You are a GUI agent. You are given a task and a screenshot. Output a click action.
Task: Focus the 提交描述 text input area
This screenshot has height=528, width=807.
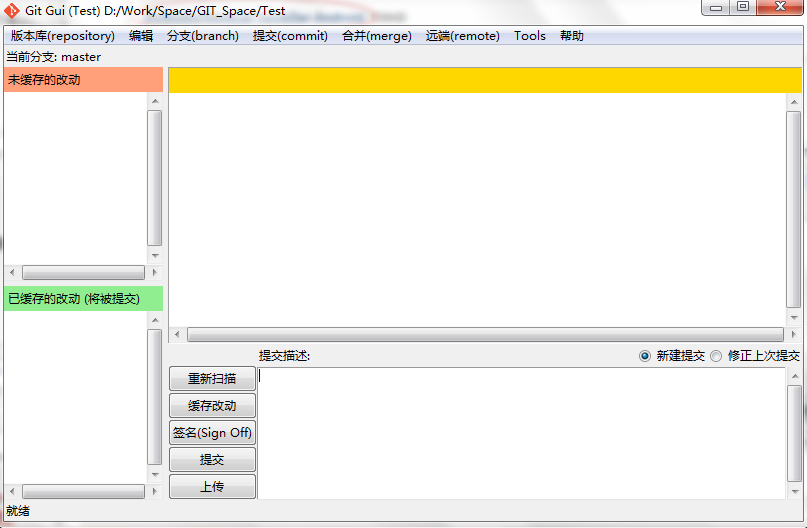(x=521, y=433)
